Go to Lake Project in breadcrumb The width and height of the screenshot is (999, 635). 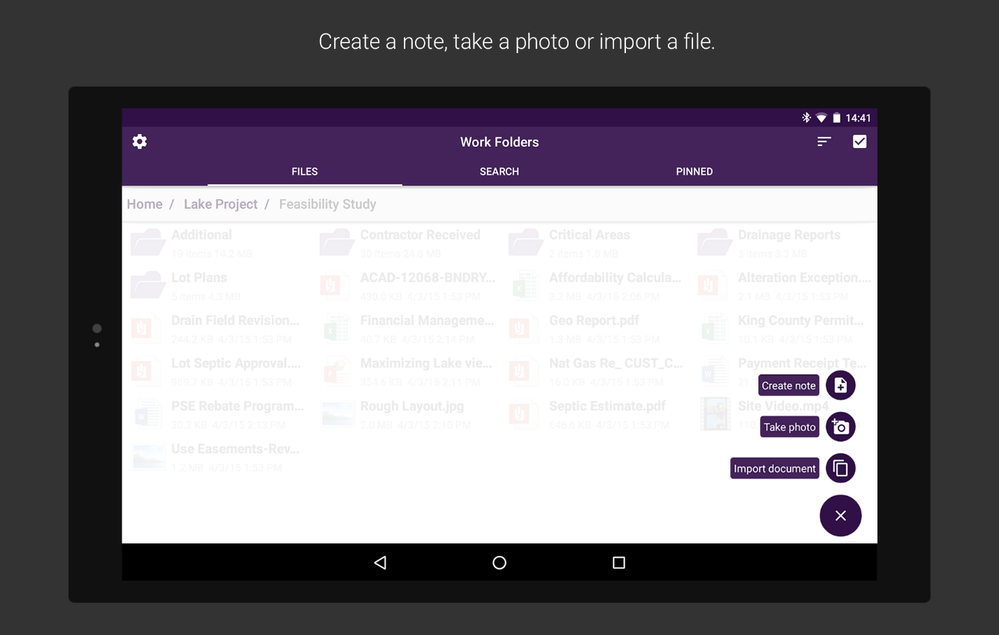coord(220,204)
